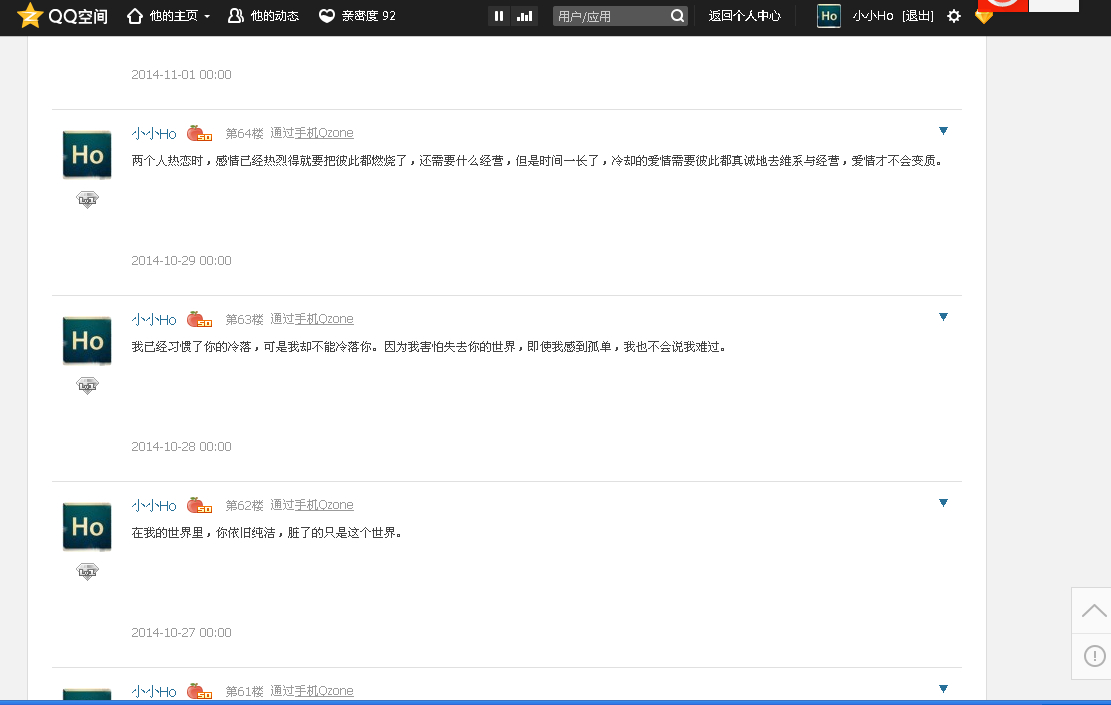Click the tomato badge on floor 63 post
Image resolution: width=1111 pixels, height=705 pixels.
pos(199,320)
